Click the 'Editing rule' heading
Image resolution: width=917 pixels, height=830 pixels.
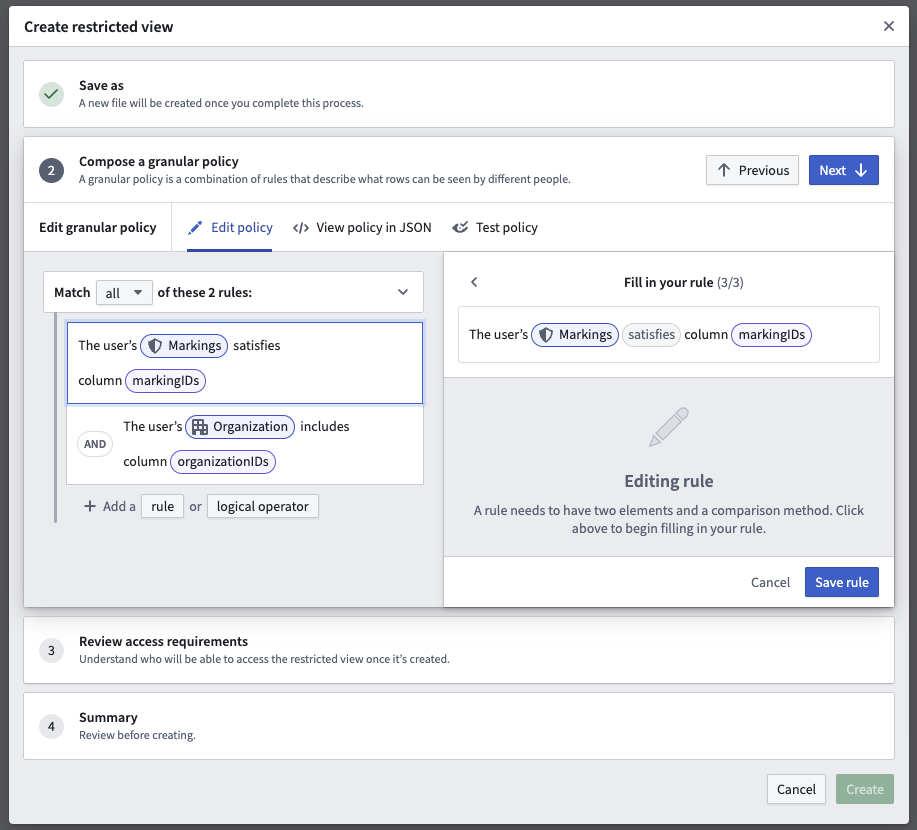click(x=668, y=481)
